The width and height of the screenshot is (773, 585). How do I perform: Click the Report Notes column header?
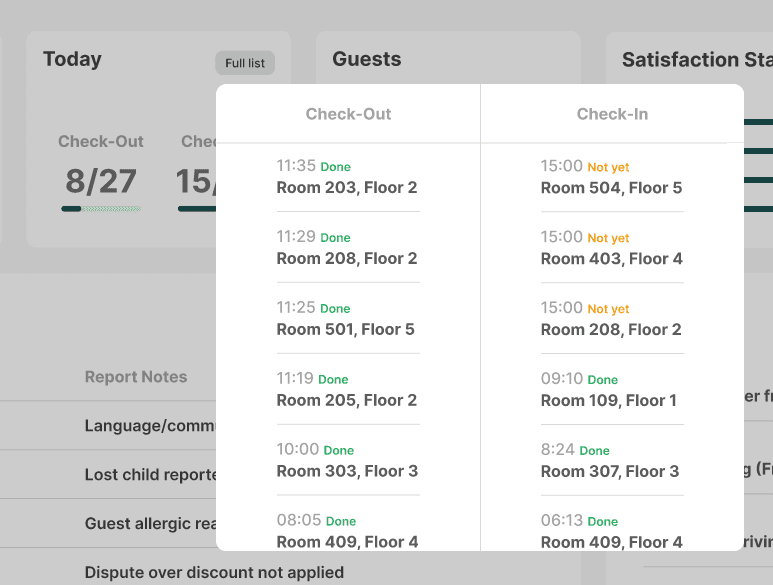136,377
